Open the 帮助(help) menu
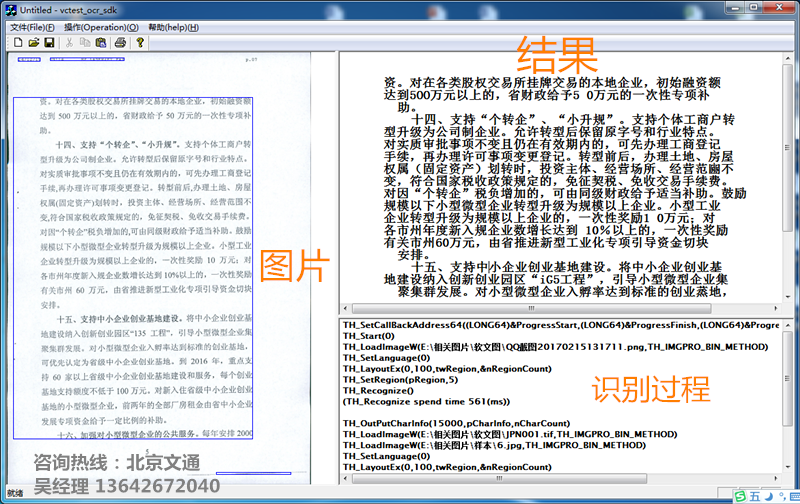The image size is (800, 504). [x=173, y=28]
